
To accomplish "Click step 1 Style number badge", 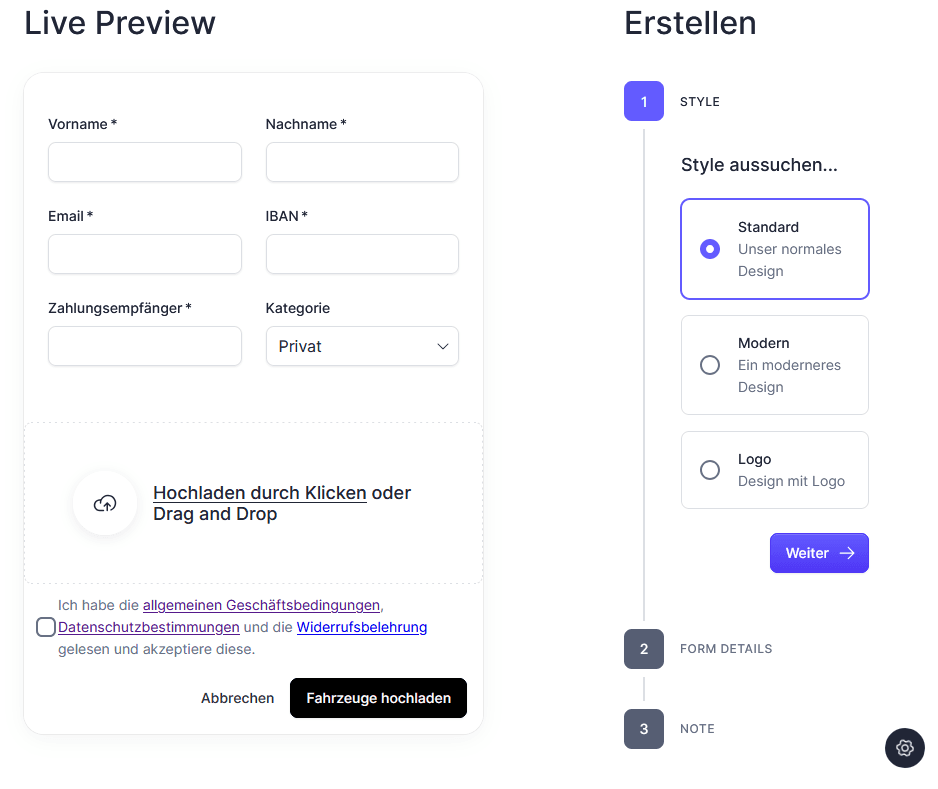I will pyautogui.click(x=644, y=101).
